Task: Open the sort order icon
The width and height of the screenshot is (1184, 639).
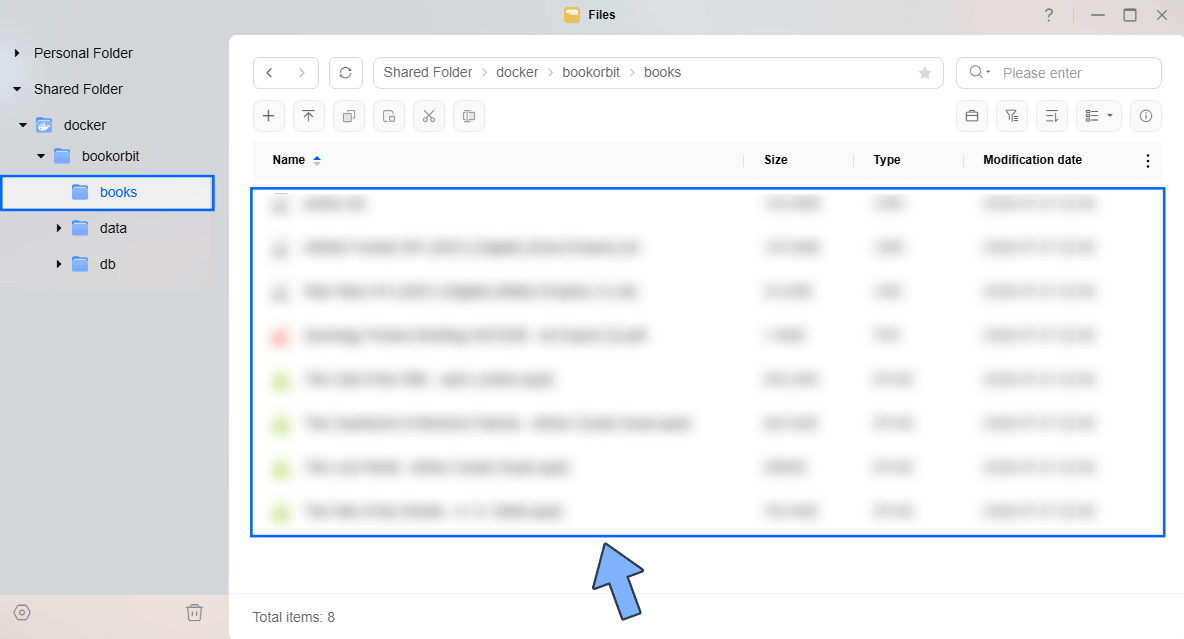Action: coord(1052,116)
